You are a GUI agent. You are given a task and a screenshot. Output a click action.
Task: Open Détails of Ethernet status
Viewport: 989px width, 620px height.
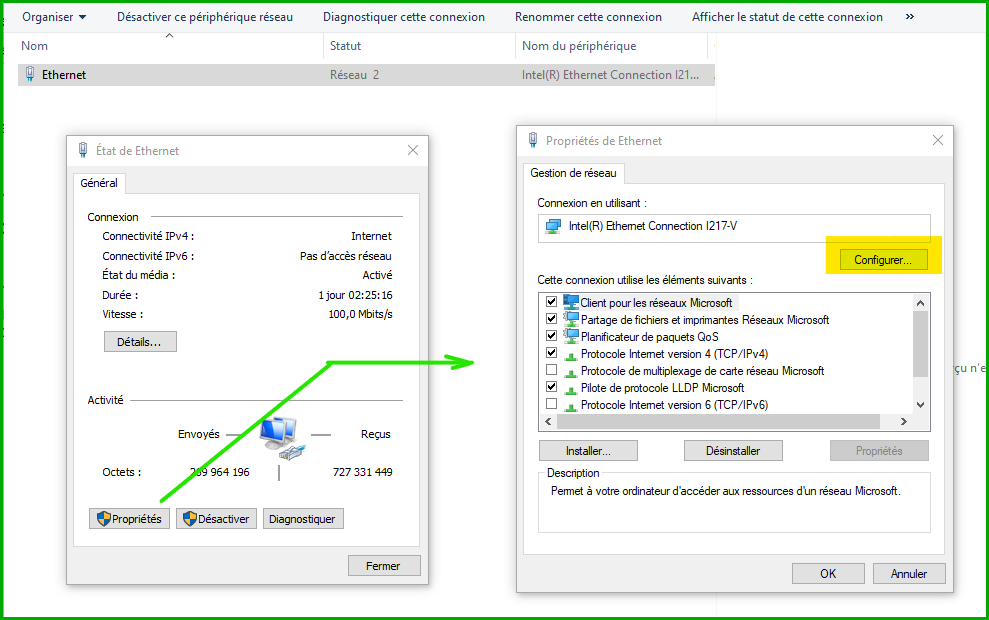pos(140,342)
